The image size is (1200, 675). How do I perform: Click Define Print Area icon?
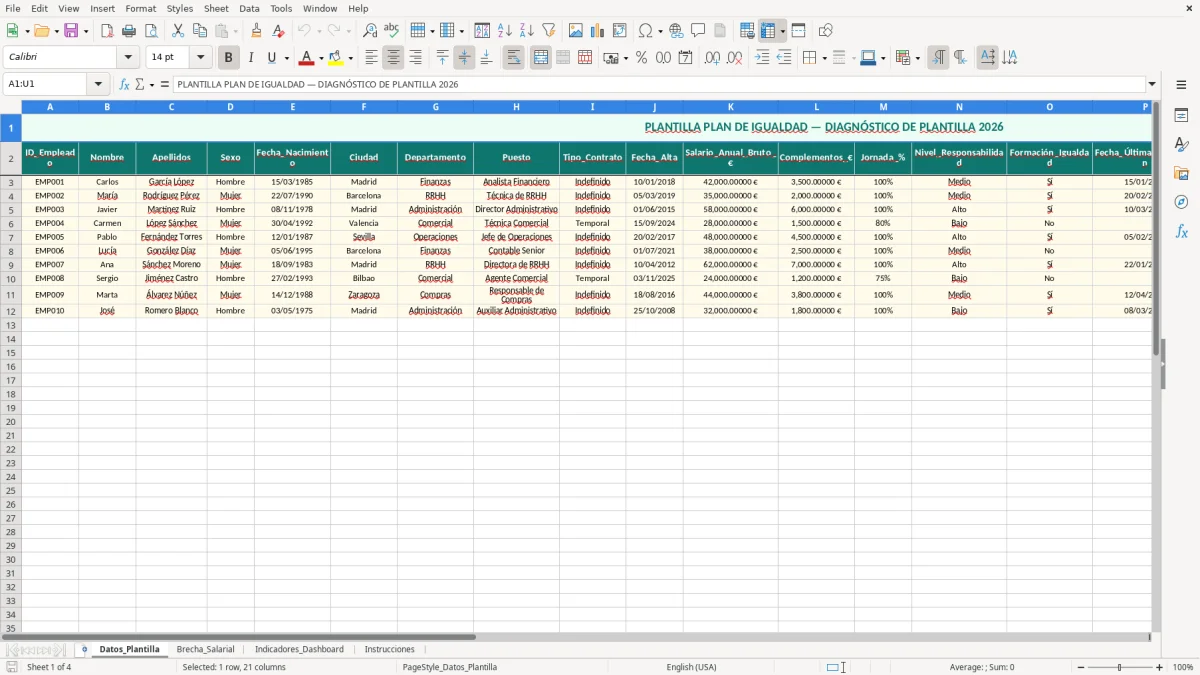point(747,31)
